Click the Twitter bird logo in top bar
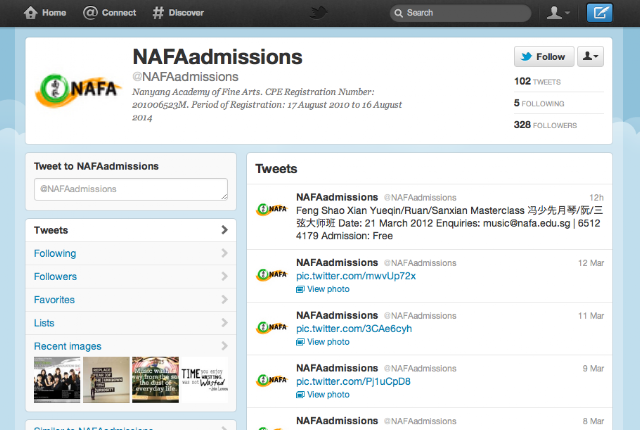This screenshot has height=430, width=640. point(318,13)
